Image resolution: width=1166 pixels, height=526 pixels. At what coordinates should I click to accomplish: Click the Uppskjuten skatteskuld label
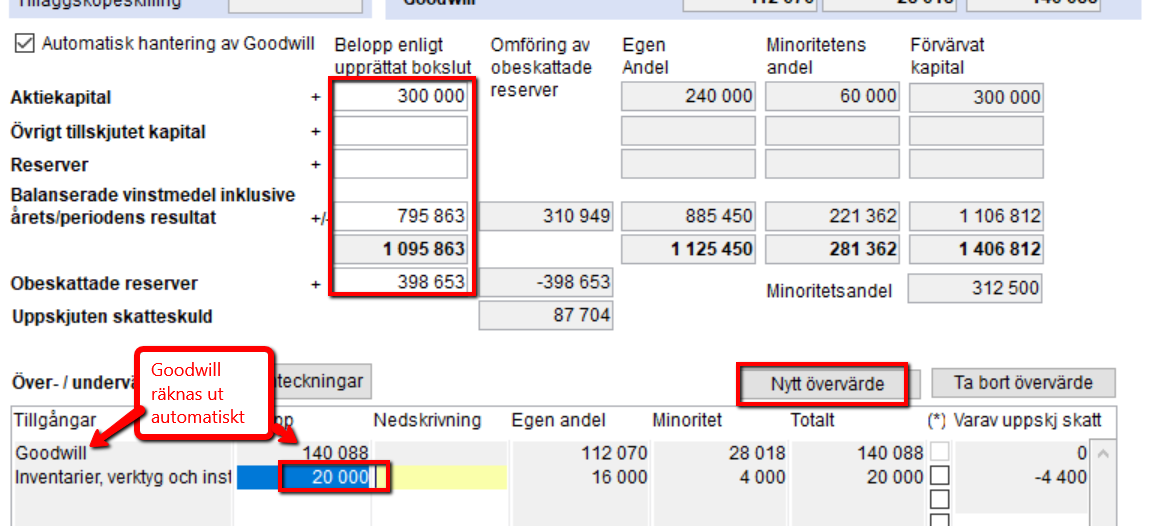(112, 317)
